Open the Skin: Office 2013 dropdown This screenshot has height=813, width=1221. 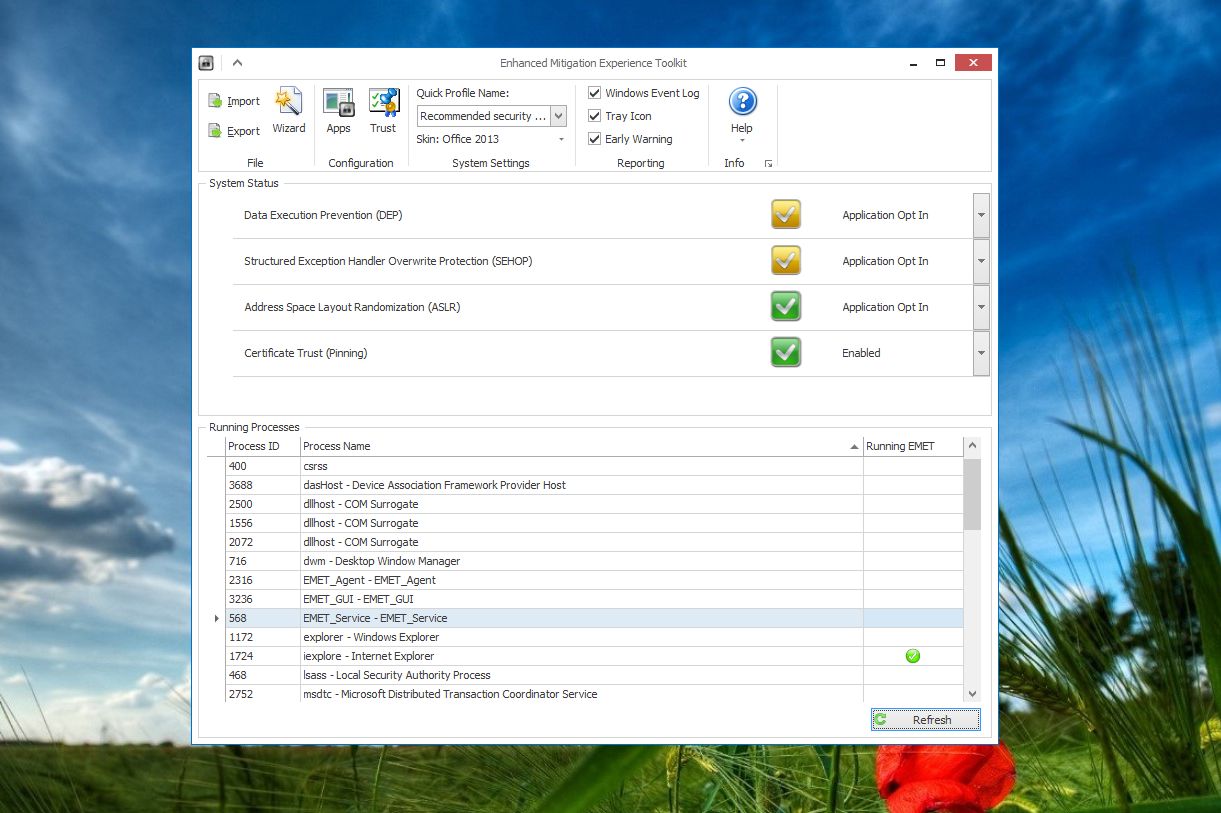pyautogui.click(x=561, y=139)
